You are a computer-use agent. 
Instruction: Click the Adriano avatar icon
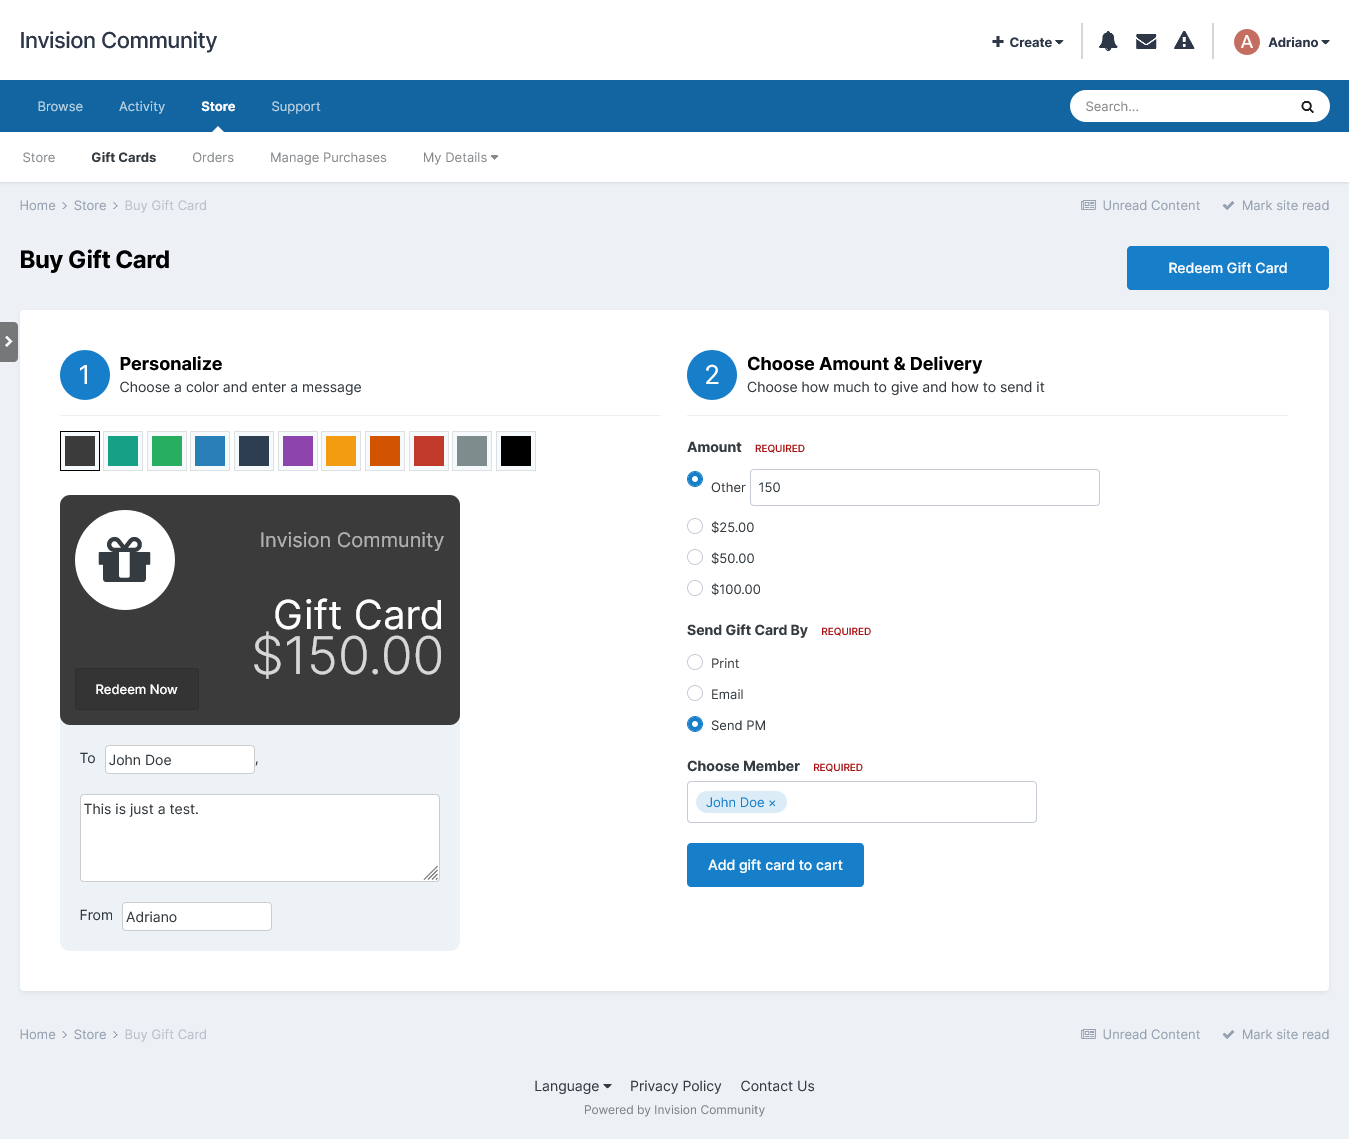point(1246,42)
